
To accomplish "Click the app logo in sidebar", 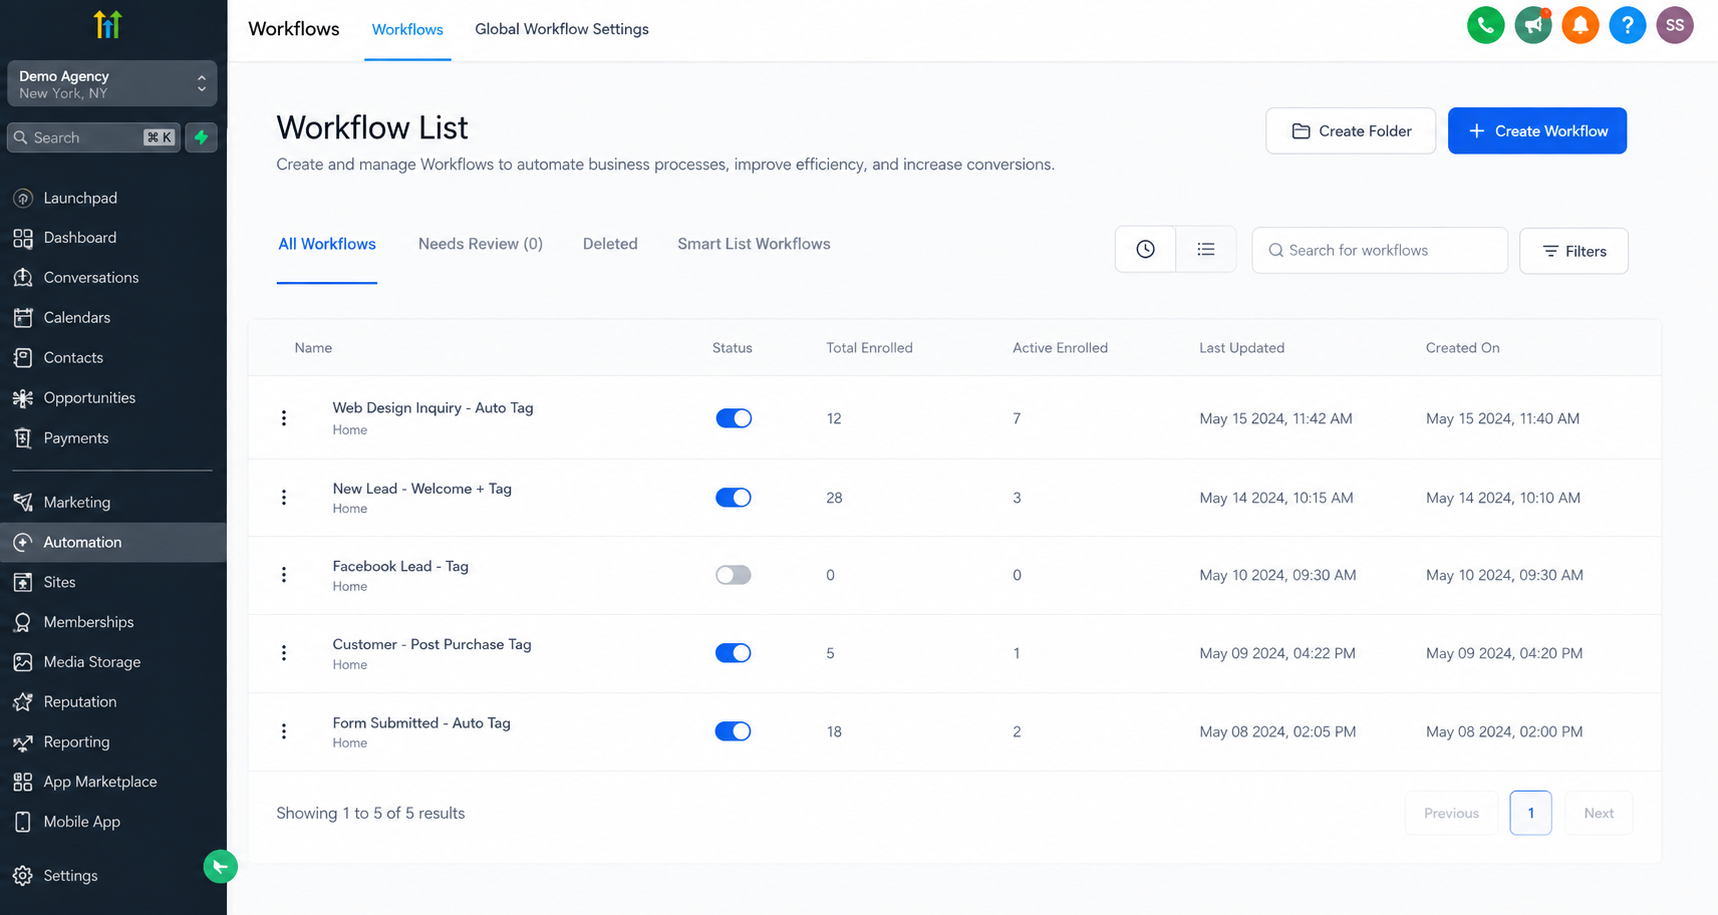I will click(x=107, y=24).
